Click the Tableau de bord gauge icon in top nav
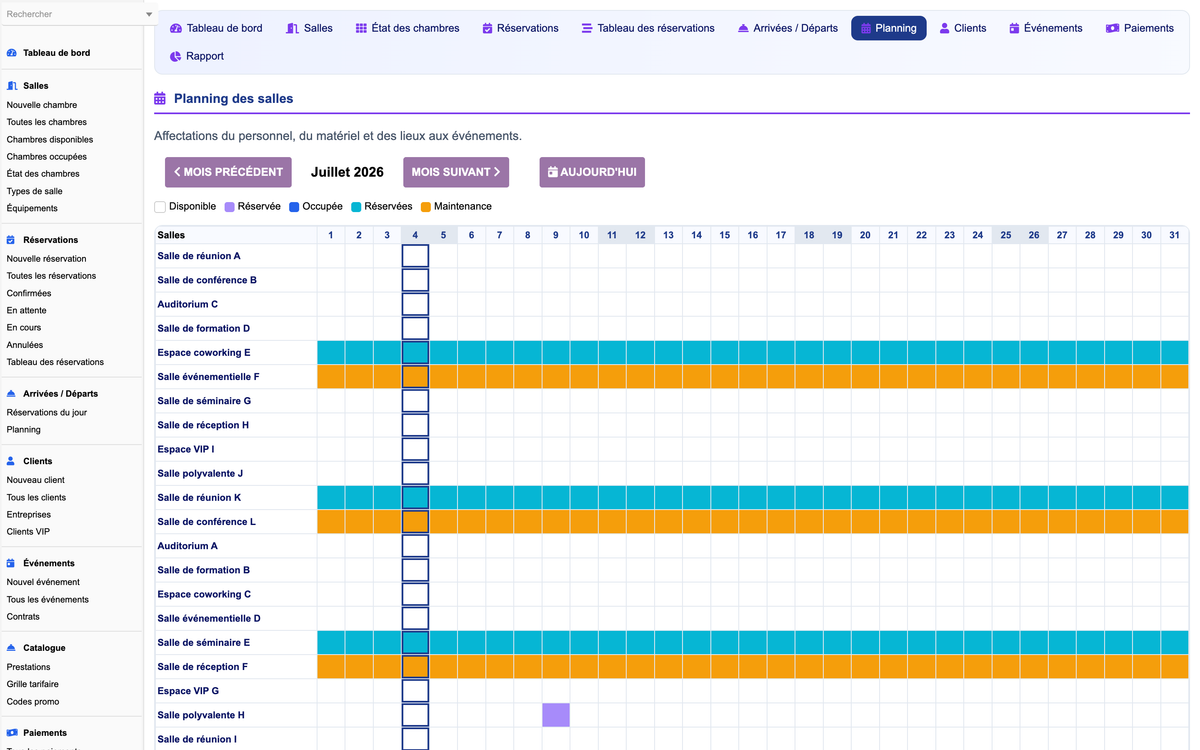Screen dimensions: 1200x750 point(176,28)
